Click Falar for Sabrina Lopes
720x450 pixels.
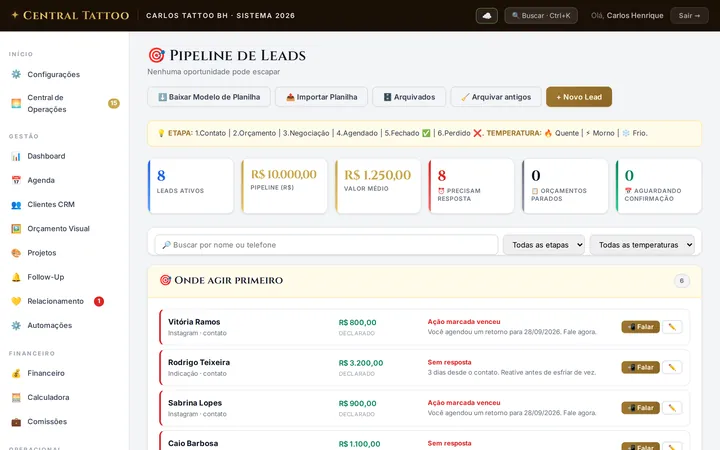(x=641, y=408)
